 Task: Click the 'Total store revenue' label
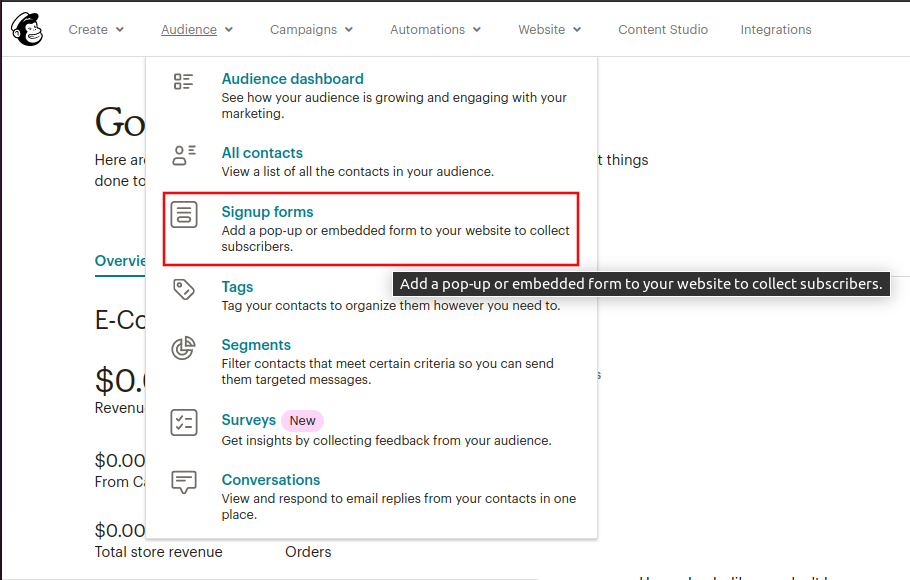pos(158,552)
